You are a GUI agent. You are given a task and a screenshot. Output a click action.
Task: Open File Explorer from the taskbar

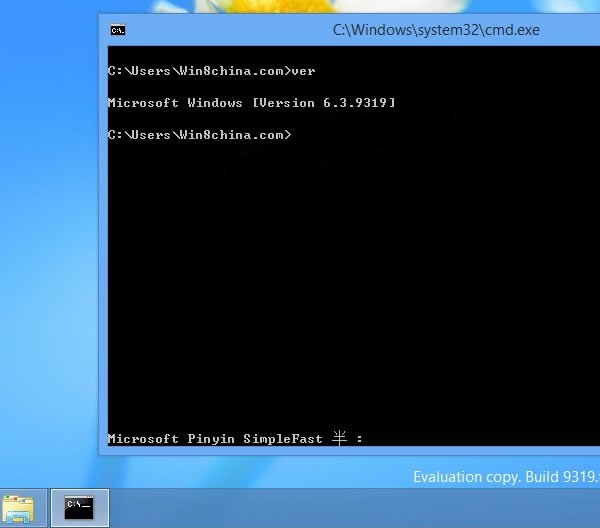pyautogui.click(x=17, y=508)
